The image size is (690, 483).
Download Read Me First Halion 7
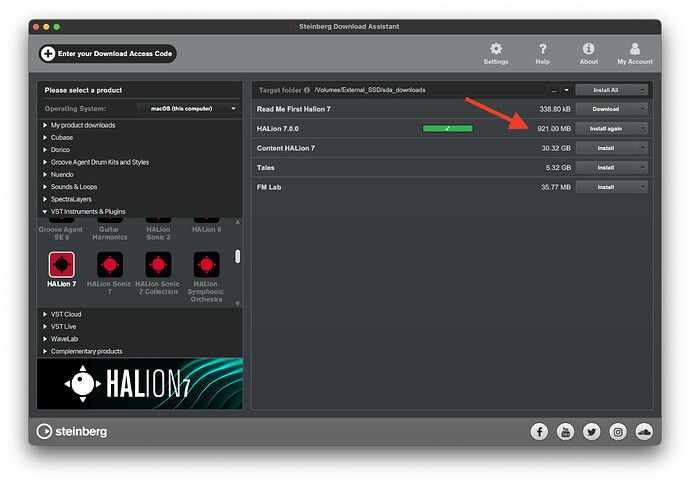point(606,109)
